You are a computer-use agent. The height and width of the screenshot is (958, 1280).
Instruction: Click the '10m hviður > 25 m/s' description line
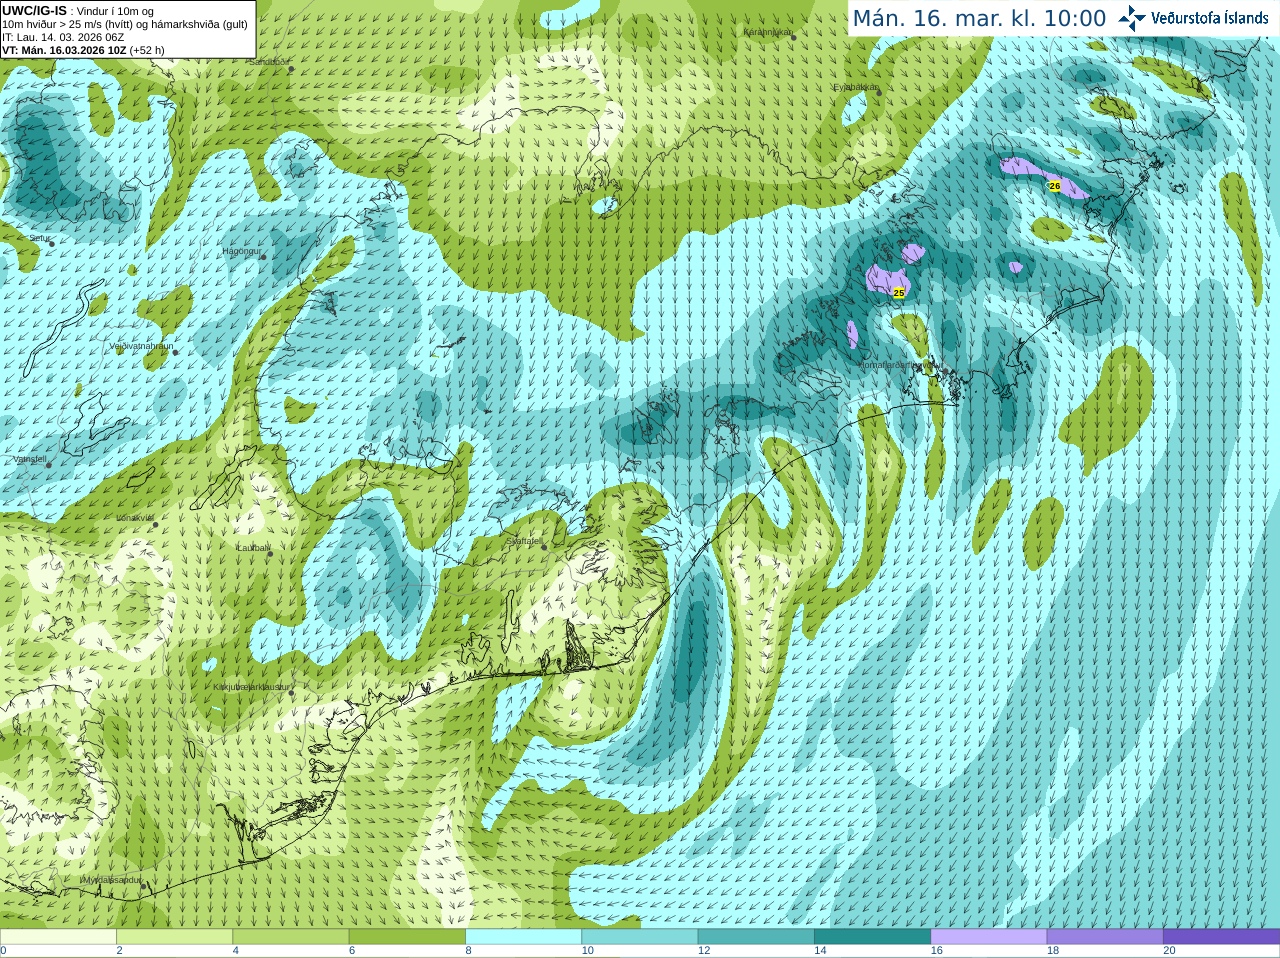[x=125, y=24]
